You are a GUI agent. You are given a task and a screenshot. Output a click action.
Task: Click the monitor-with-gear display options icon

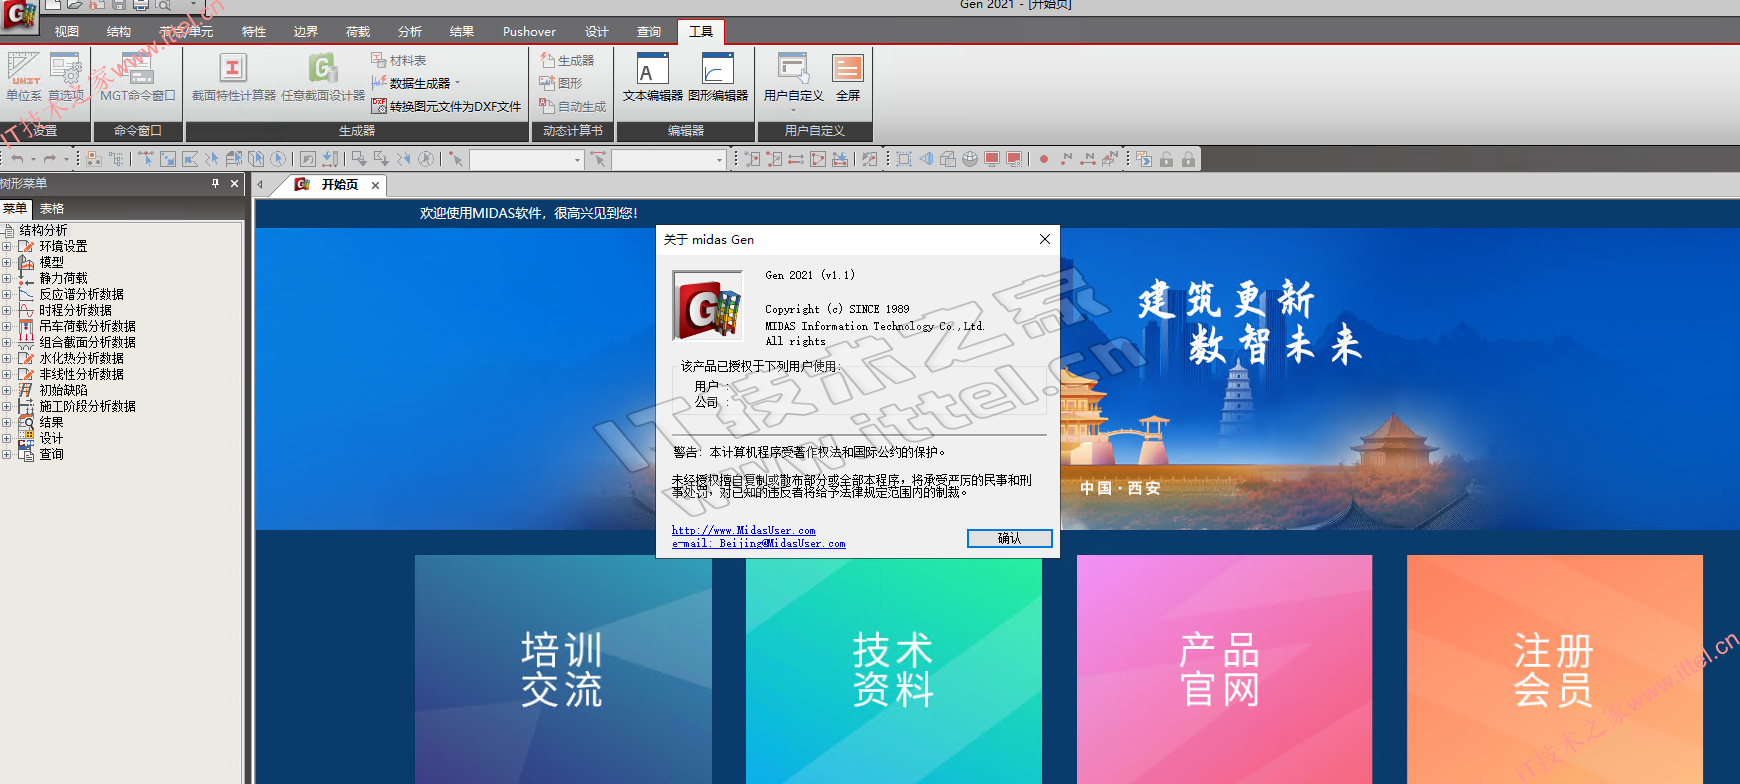pos(1014,159)
